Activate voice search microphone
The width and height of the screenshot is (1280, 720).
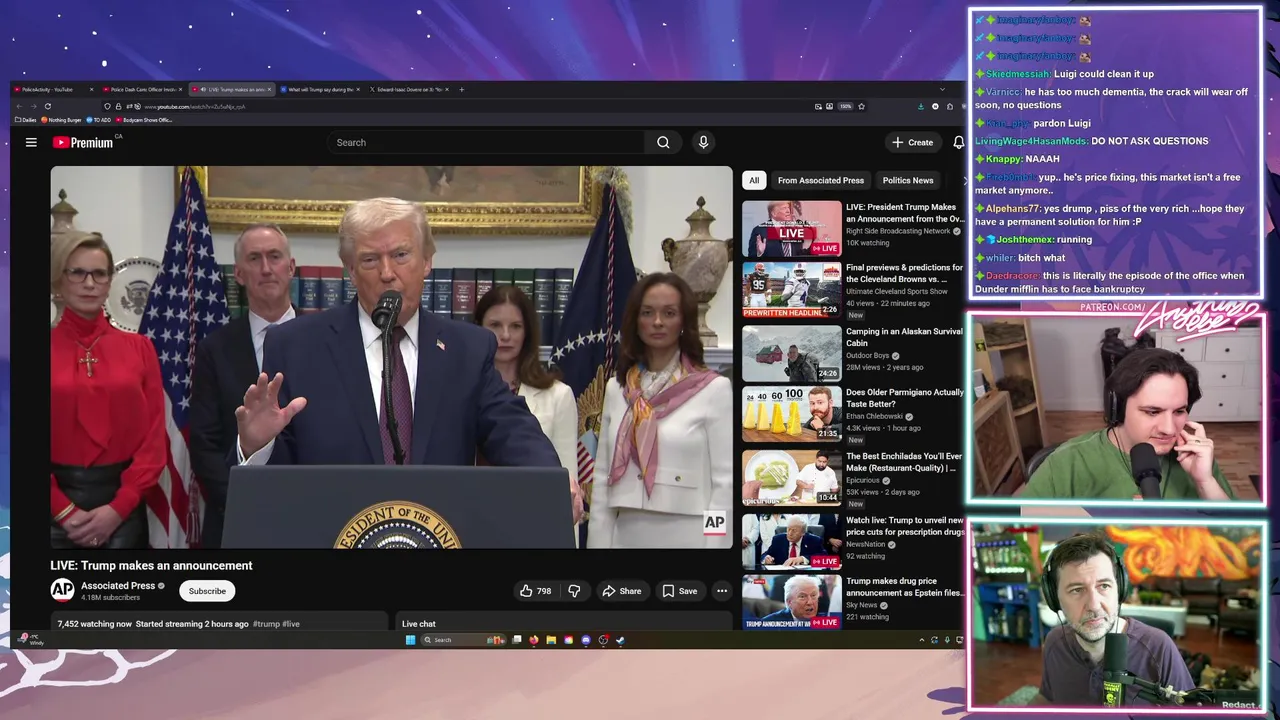coord(703,142)
